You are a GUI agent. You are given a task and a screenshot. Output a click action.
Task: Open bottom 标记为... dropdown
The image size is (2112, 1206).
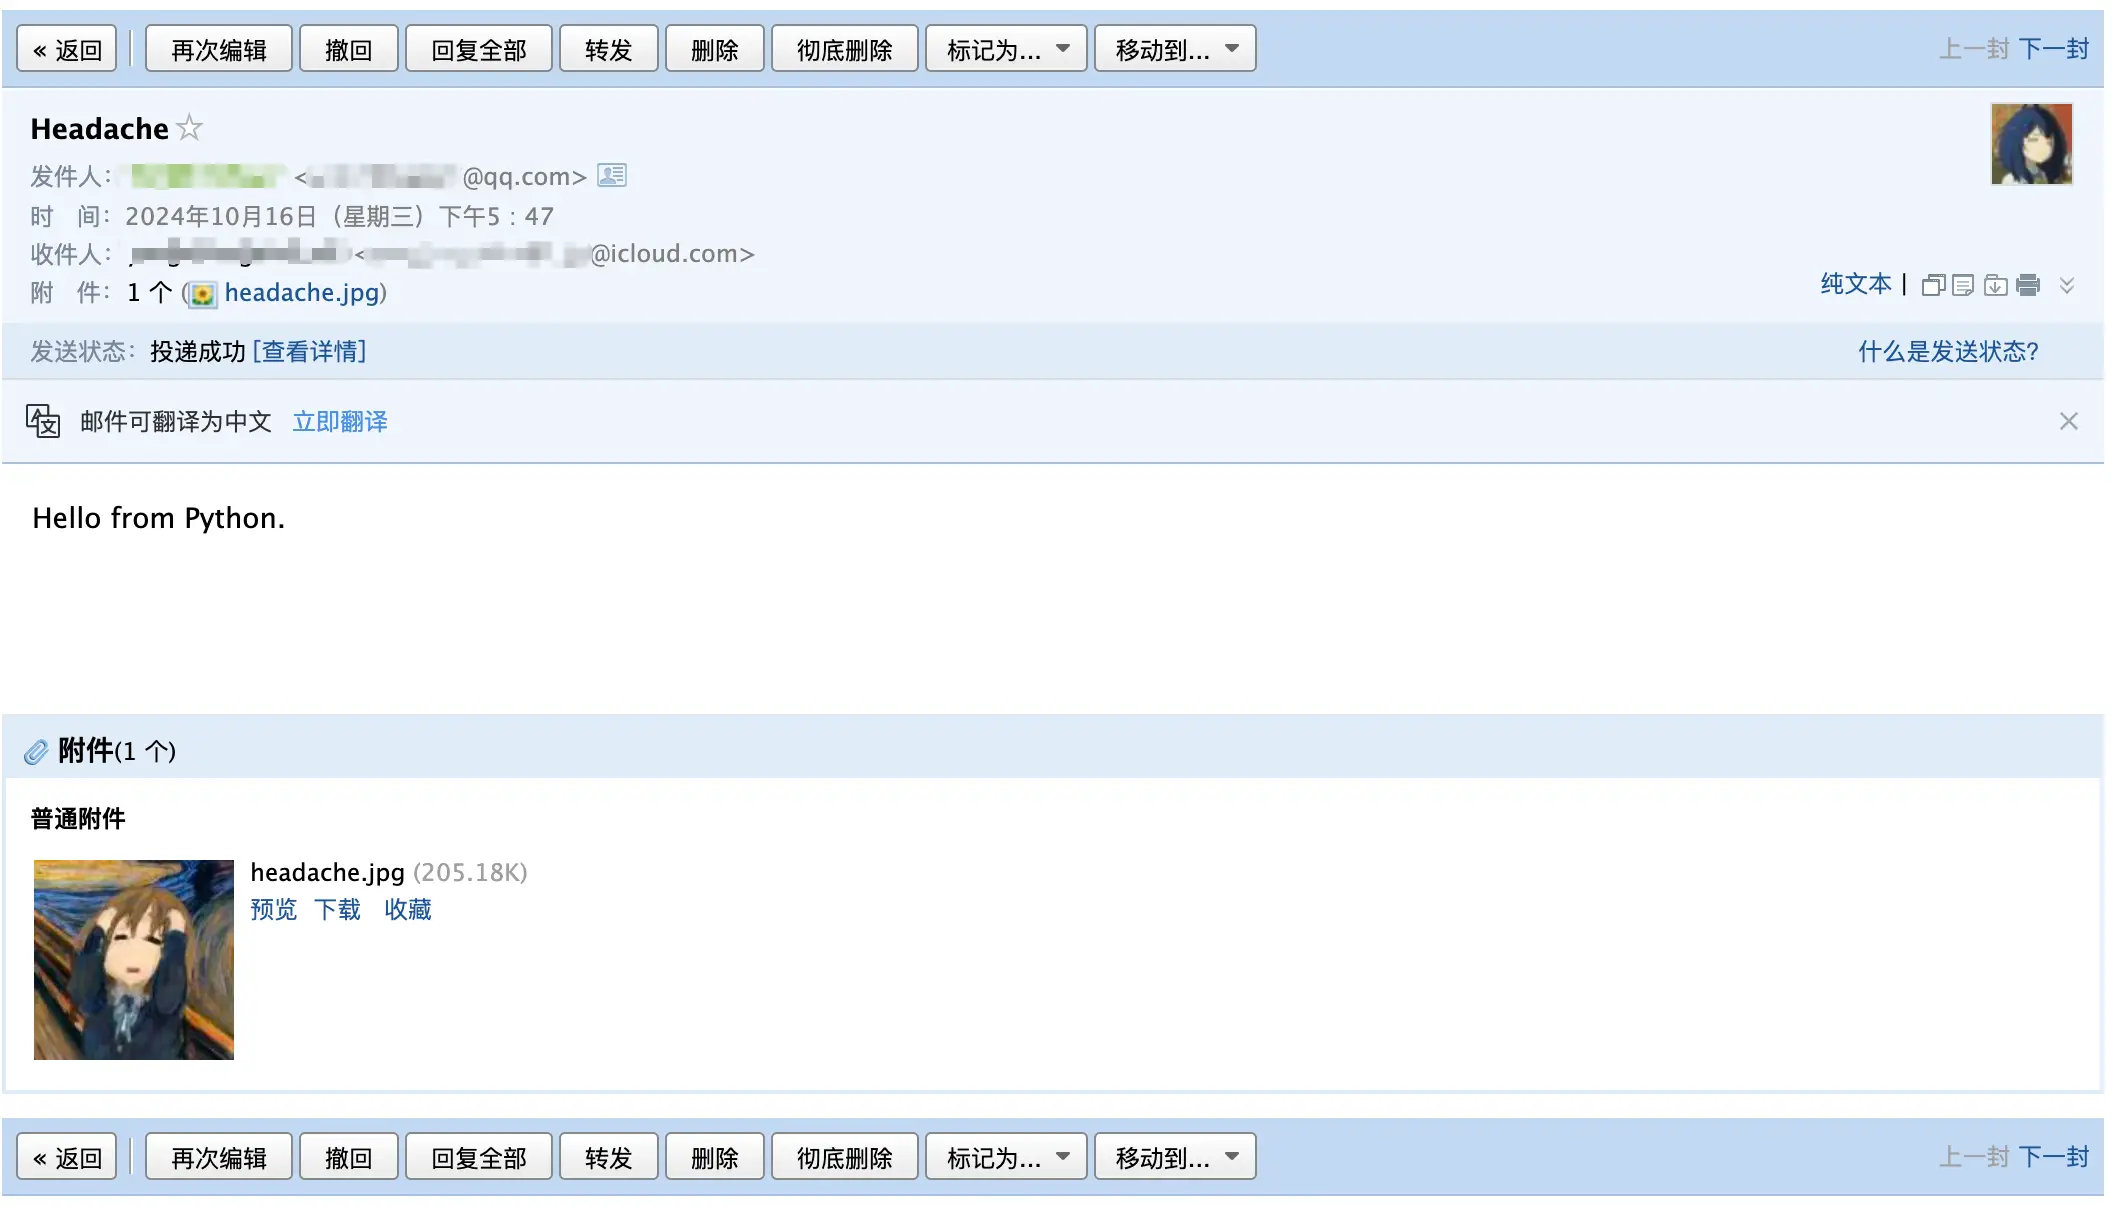(1006, 1157)
